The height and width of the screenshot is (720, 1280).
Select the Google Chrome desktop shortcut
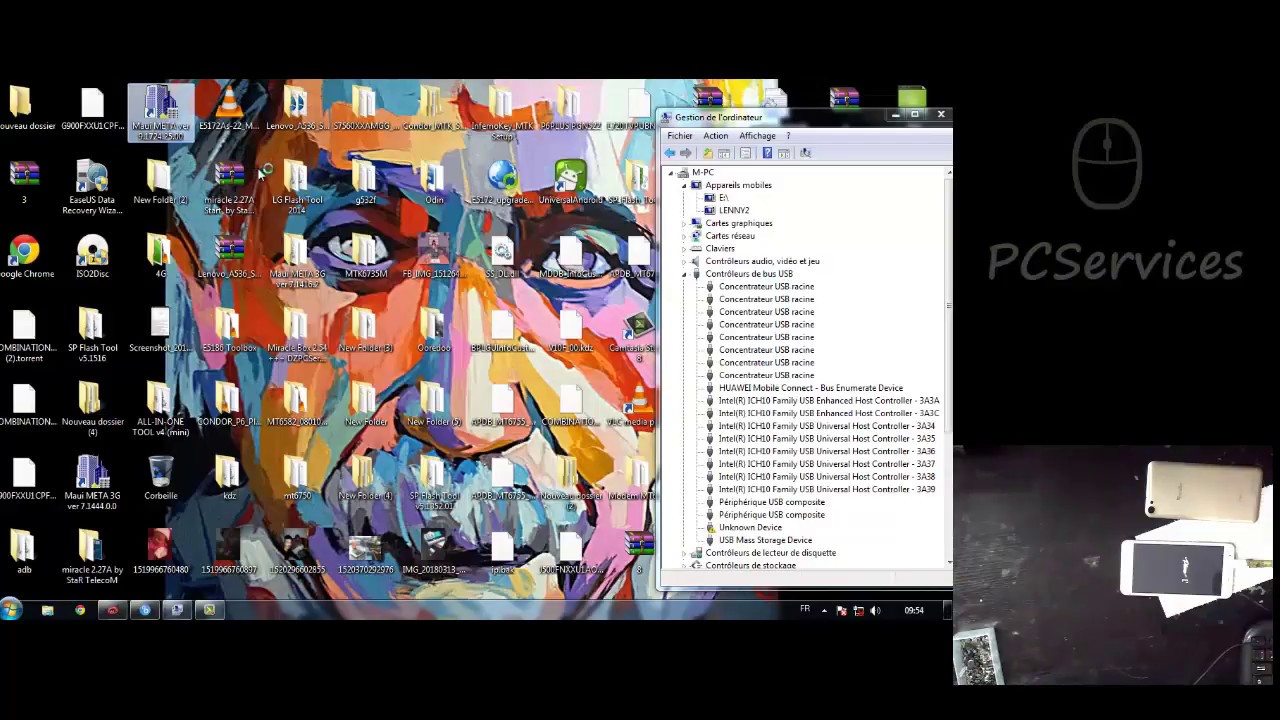(x=25, y=257)
